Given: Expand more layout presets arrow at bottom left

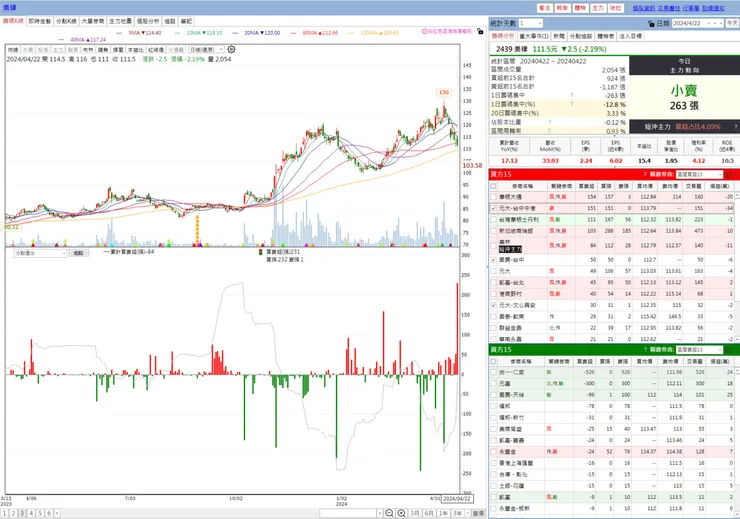Looking at the screenshot, I should coord(57,513).
